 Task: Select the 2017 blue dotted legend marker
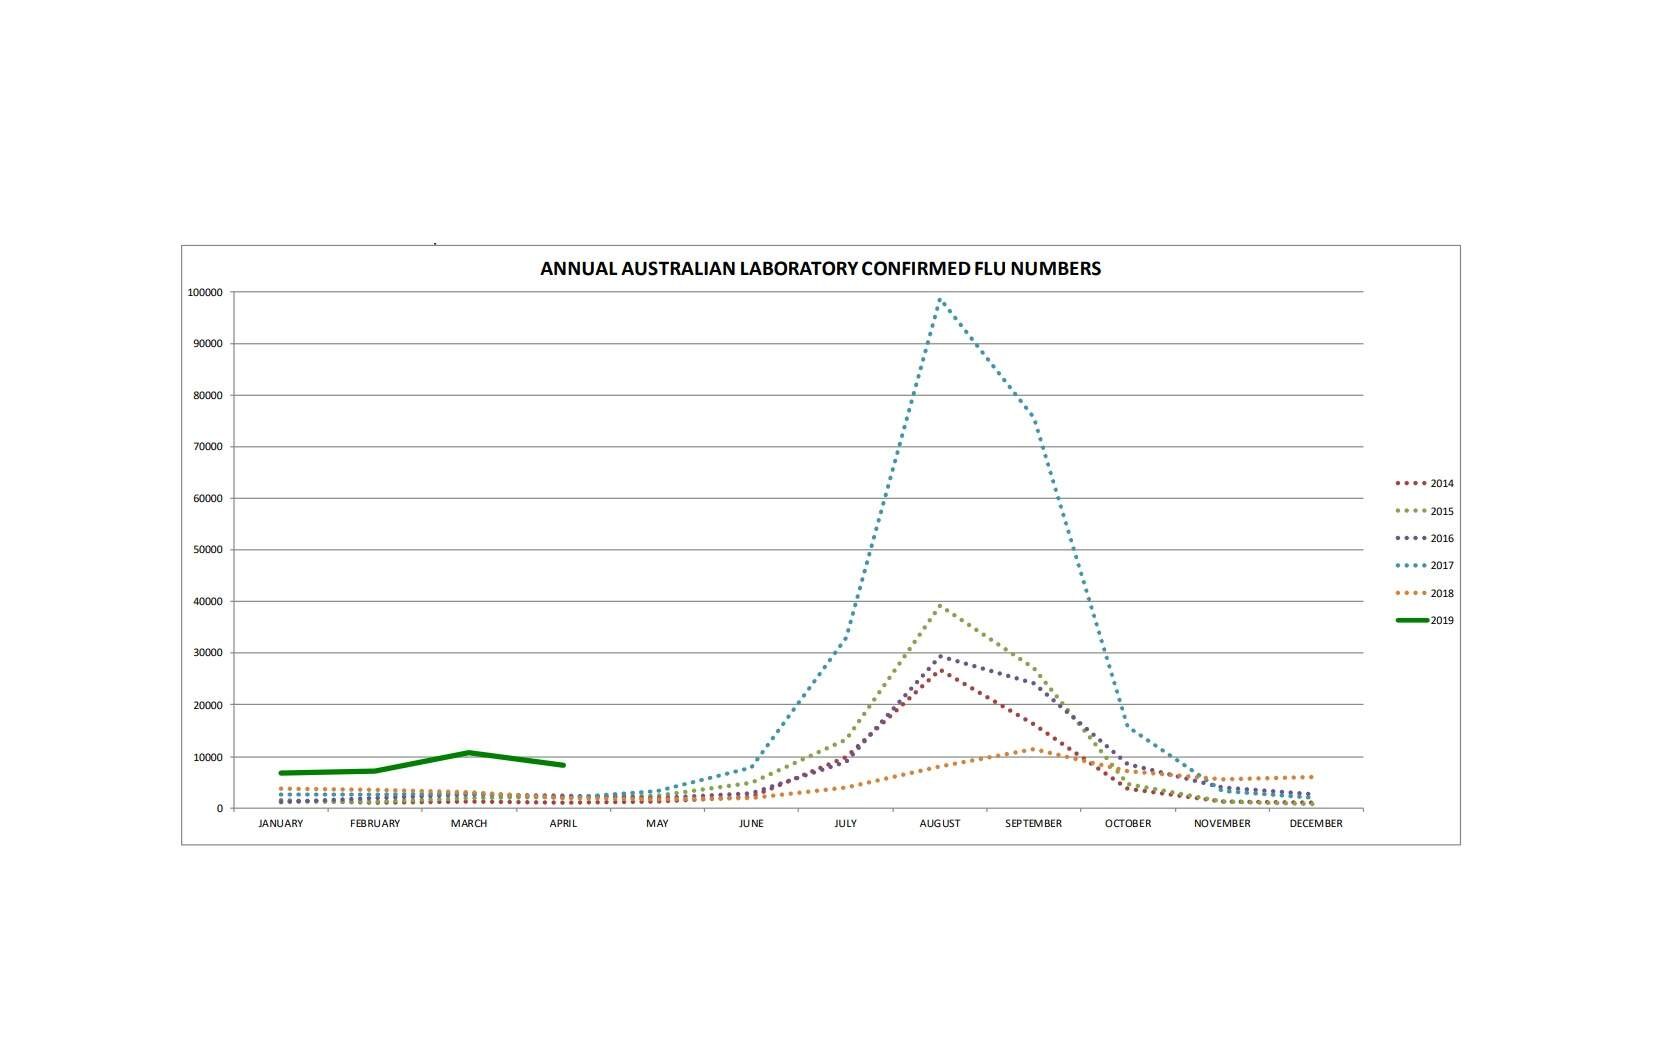coord(1410,564)
